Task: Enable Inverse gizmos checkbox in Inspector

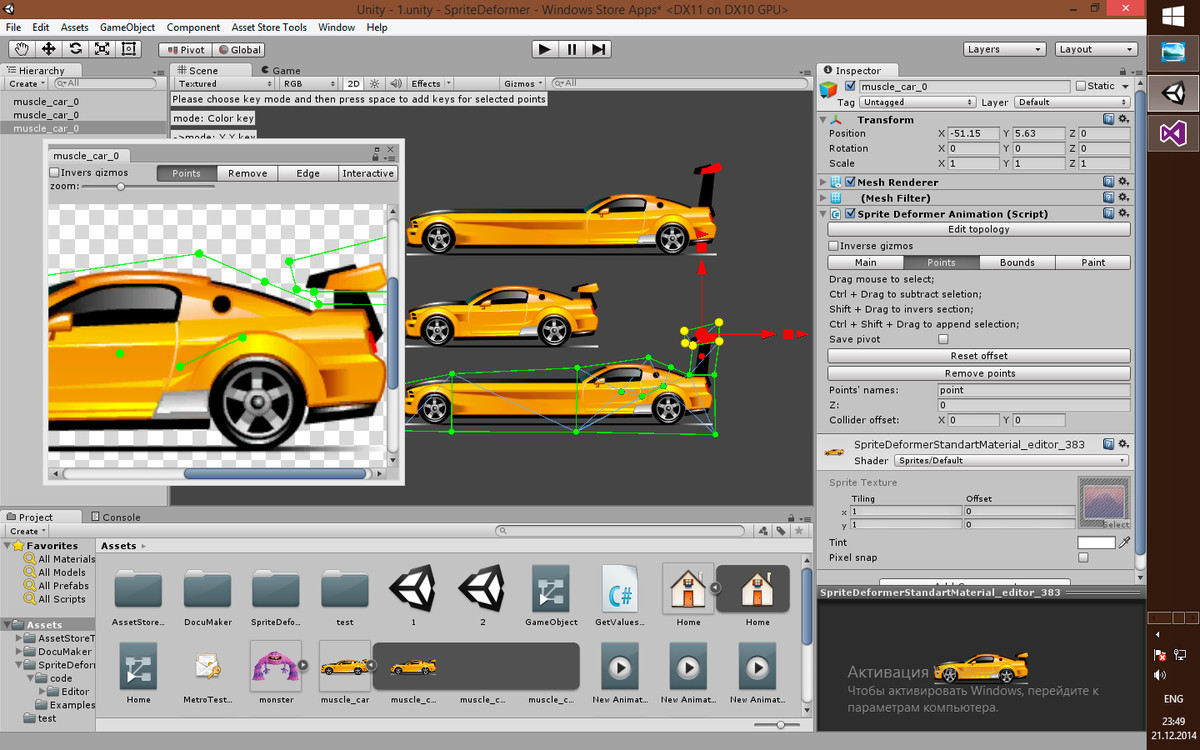Action: [x=834, y=246]
